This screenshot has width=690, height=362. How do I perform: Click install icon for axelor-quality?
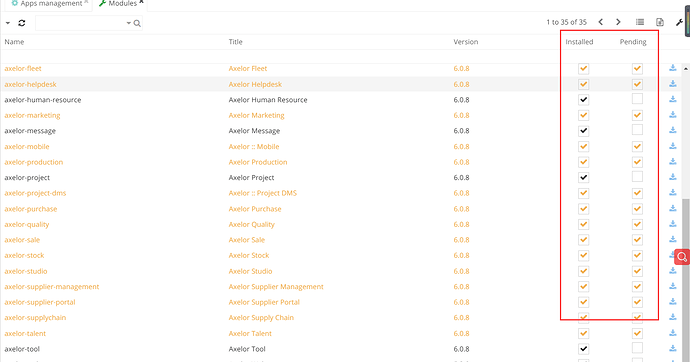pyautogui.click(x=673, y=223)
